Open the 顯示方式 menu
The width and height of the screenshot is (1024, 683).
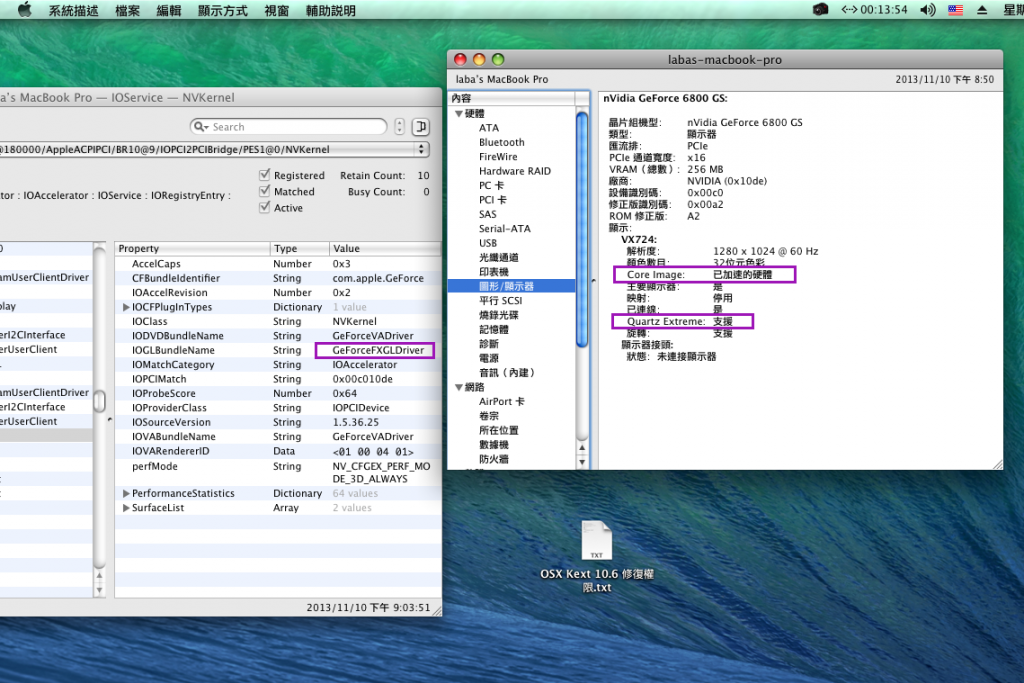223,10
